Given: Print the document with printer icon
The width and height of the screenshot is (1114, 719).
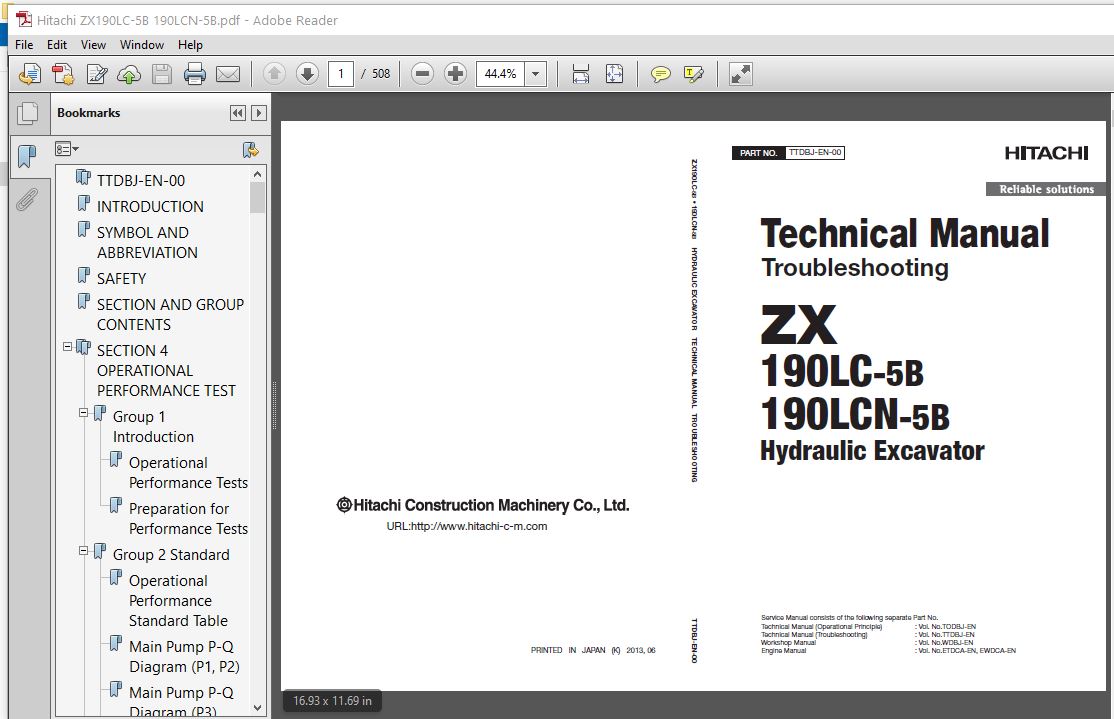Looking at the screenshot, I should (195, 74).
